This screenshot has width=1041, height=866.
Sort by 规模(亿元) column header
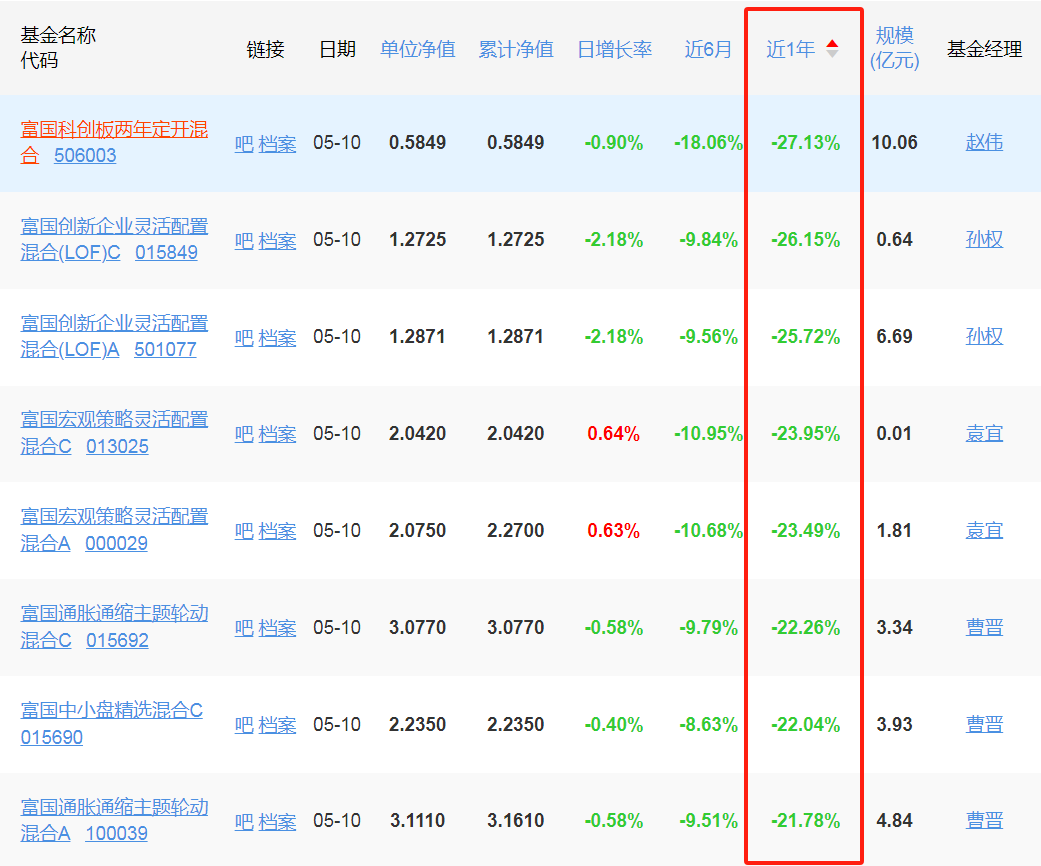click(x=894, y=48)
